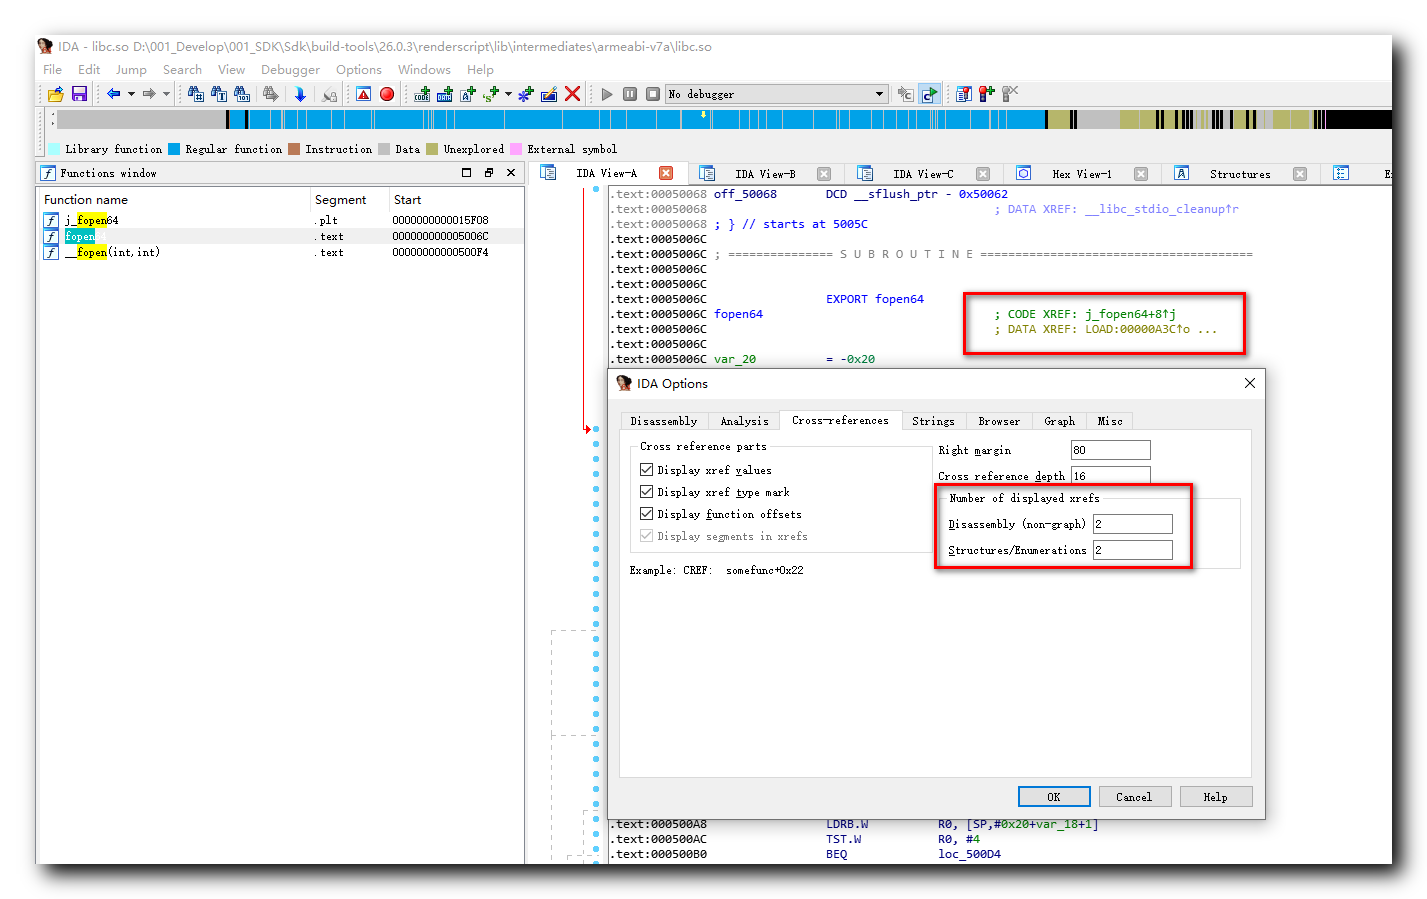Click the Disassembly (non-graph) xrefs field
This screenshot has width=1427, height=899.
[x=1132, y=524]
